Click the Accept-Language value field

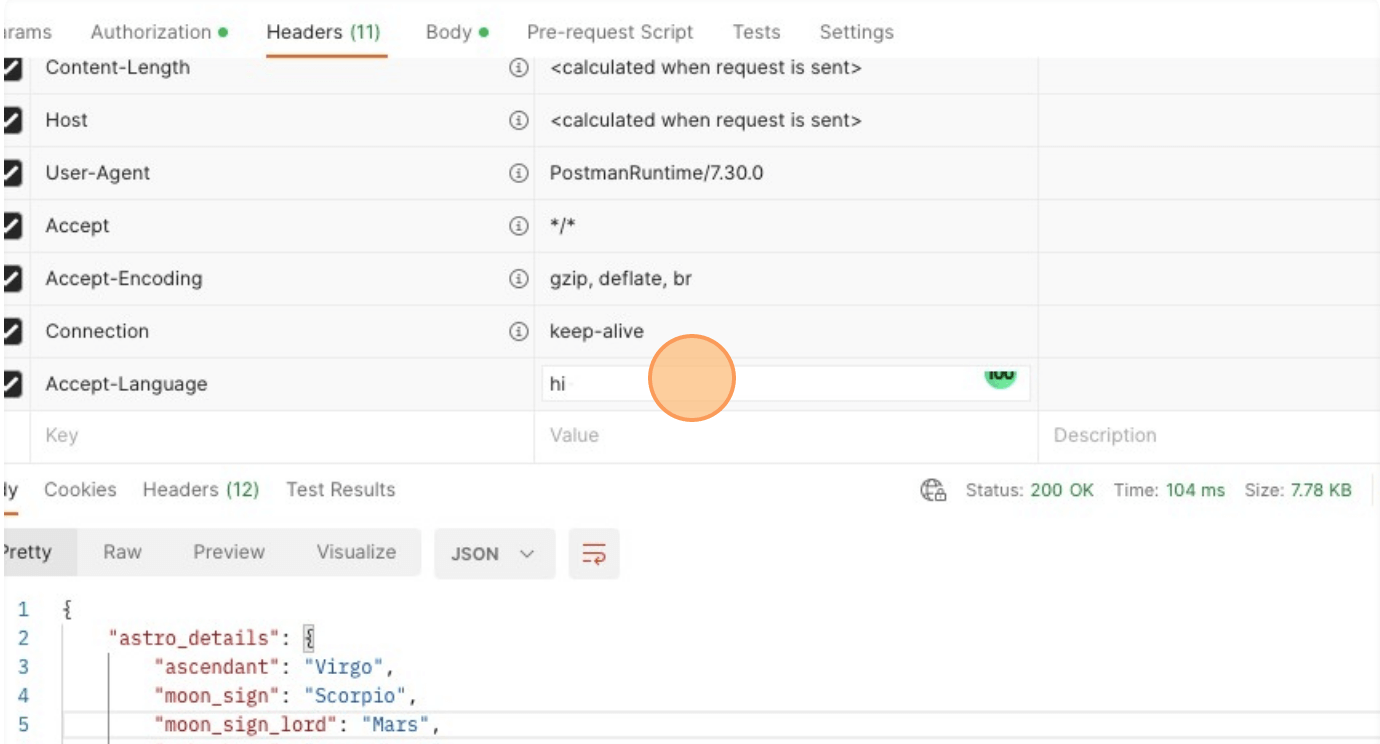point(760,384)
